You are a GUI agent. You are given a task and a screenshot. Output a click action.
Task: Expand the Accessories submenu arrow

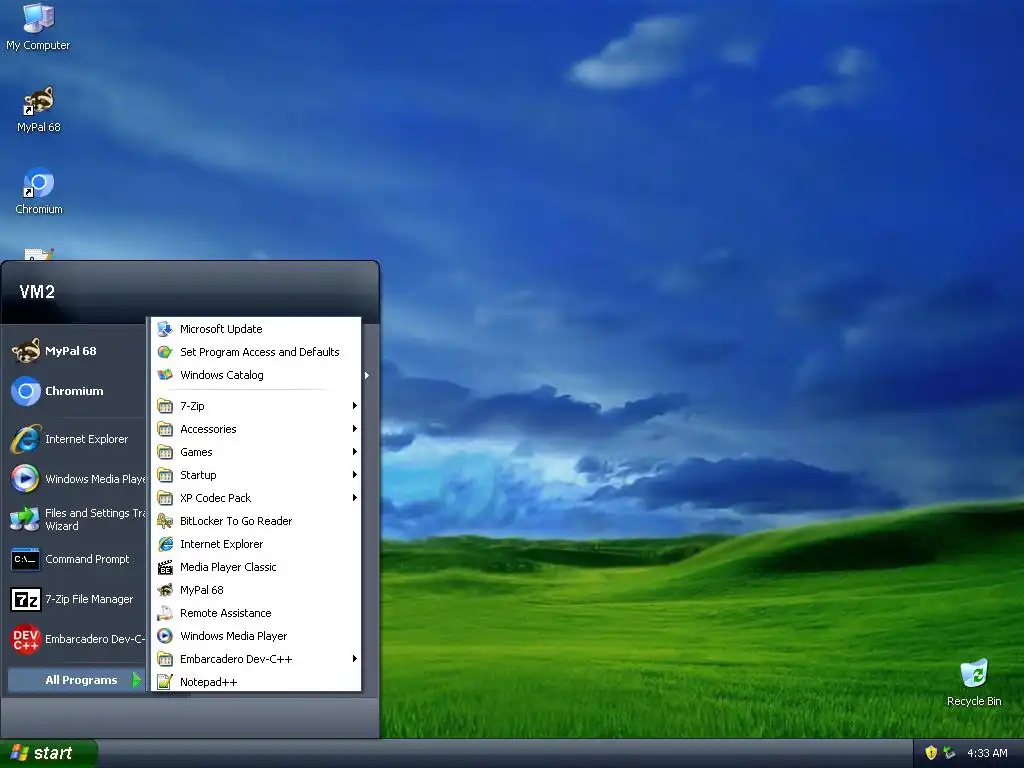pos(355,429)
